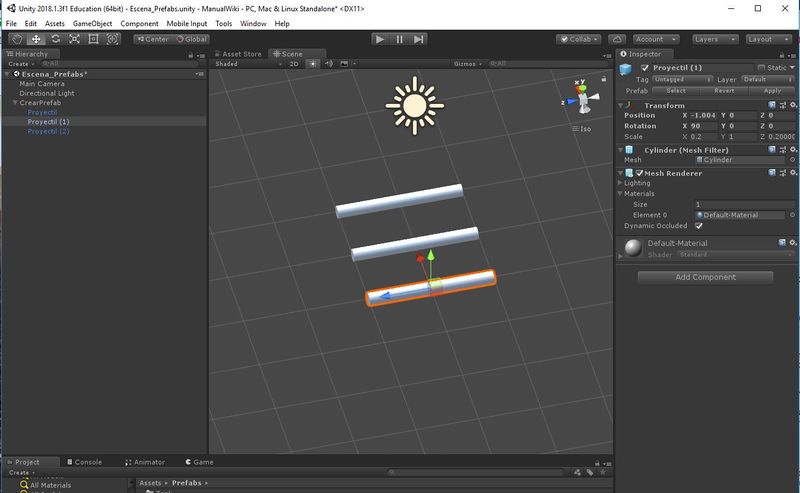The height and width of the screenshot is (493, 800).
Task: Open Mesh Renderer help icon
Action: pos(771,173)
